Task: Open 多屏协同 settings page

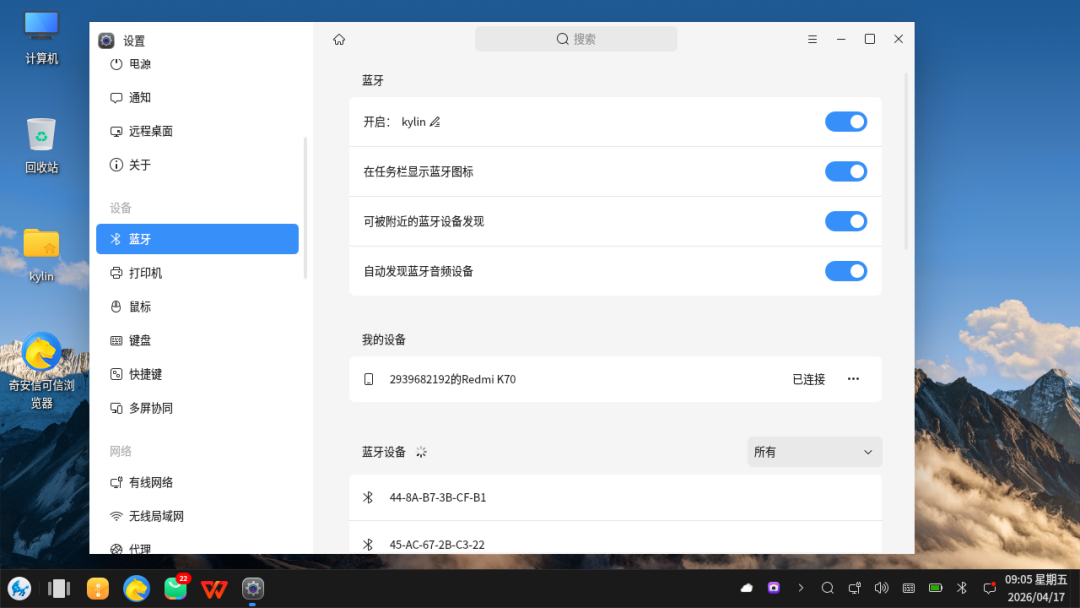Action: (197, 408)
